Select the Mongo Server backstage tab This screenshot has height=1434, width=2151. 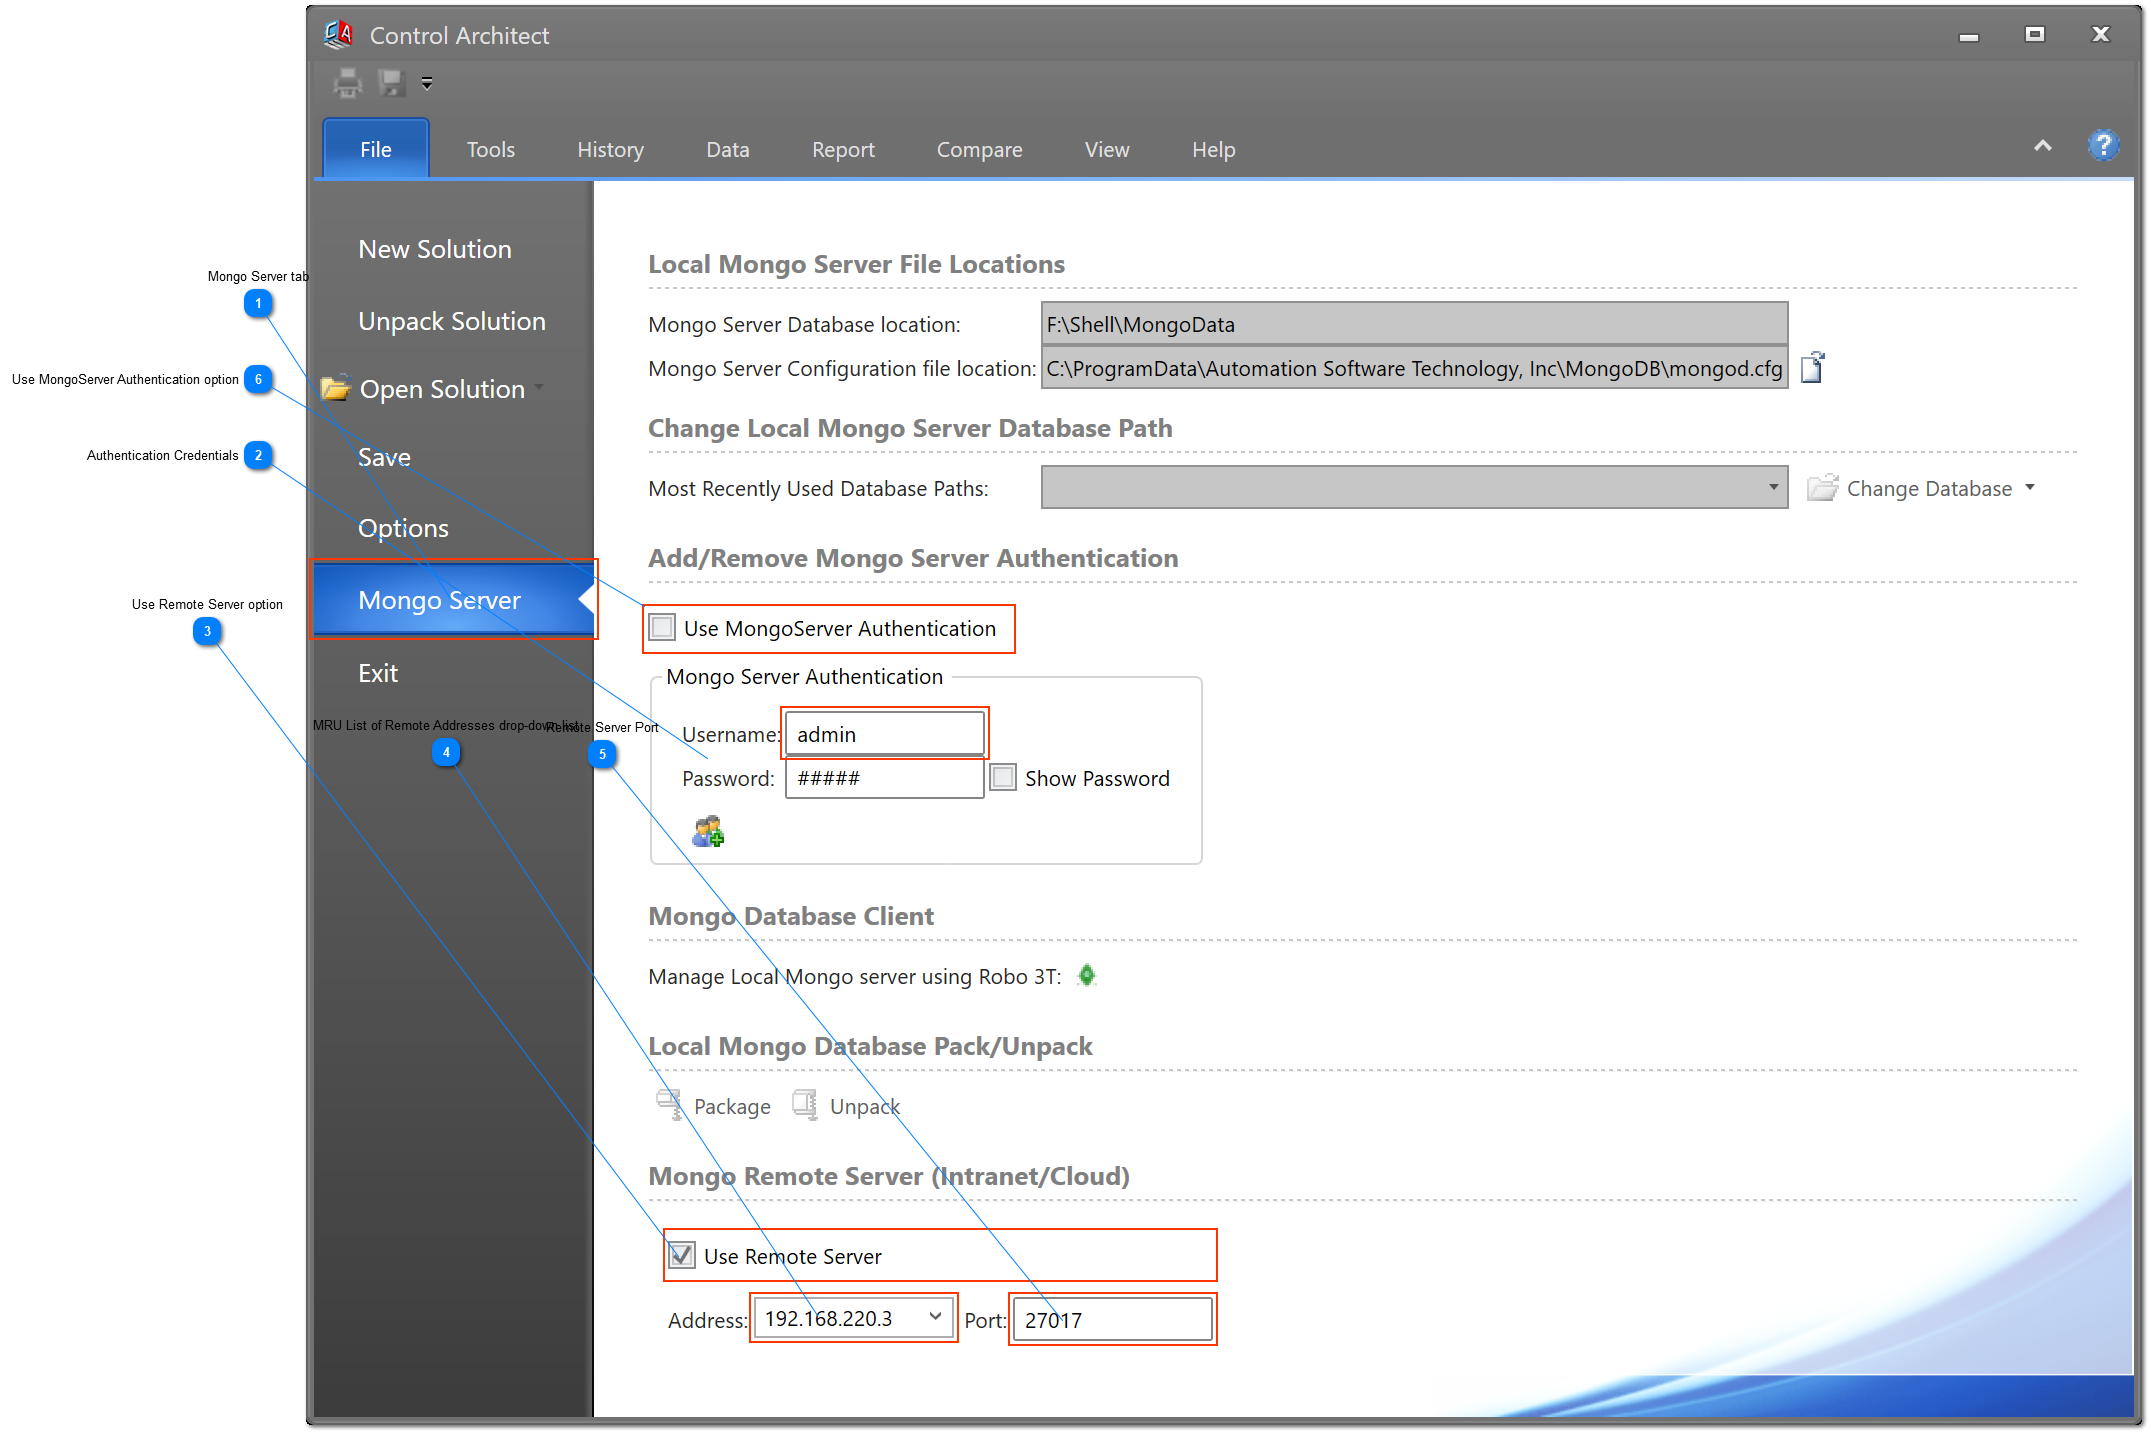454,599
